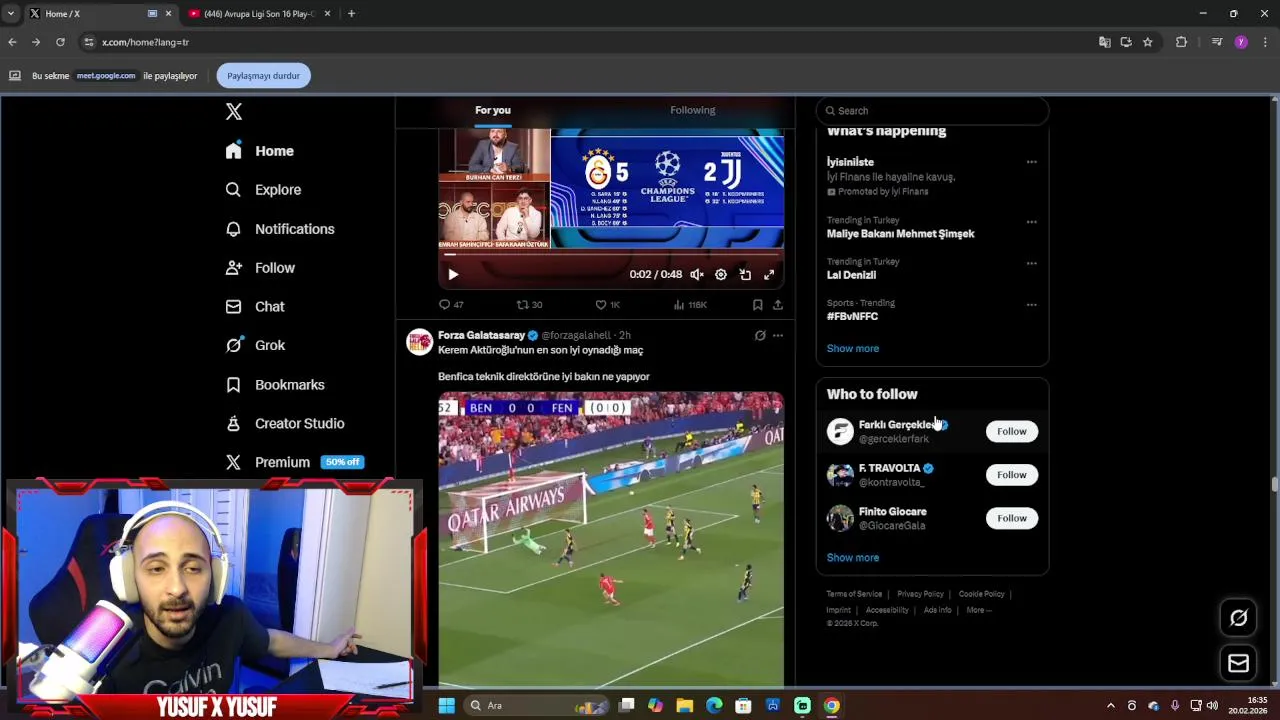Viewport: 1280px width, 720px height.
Task: Open video settings gear
Action: tap(721, 274)
